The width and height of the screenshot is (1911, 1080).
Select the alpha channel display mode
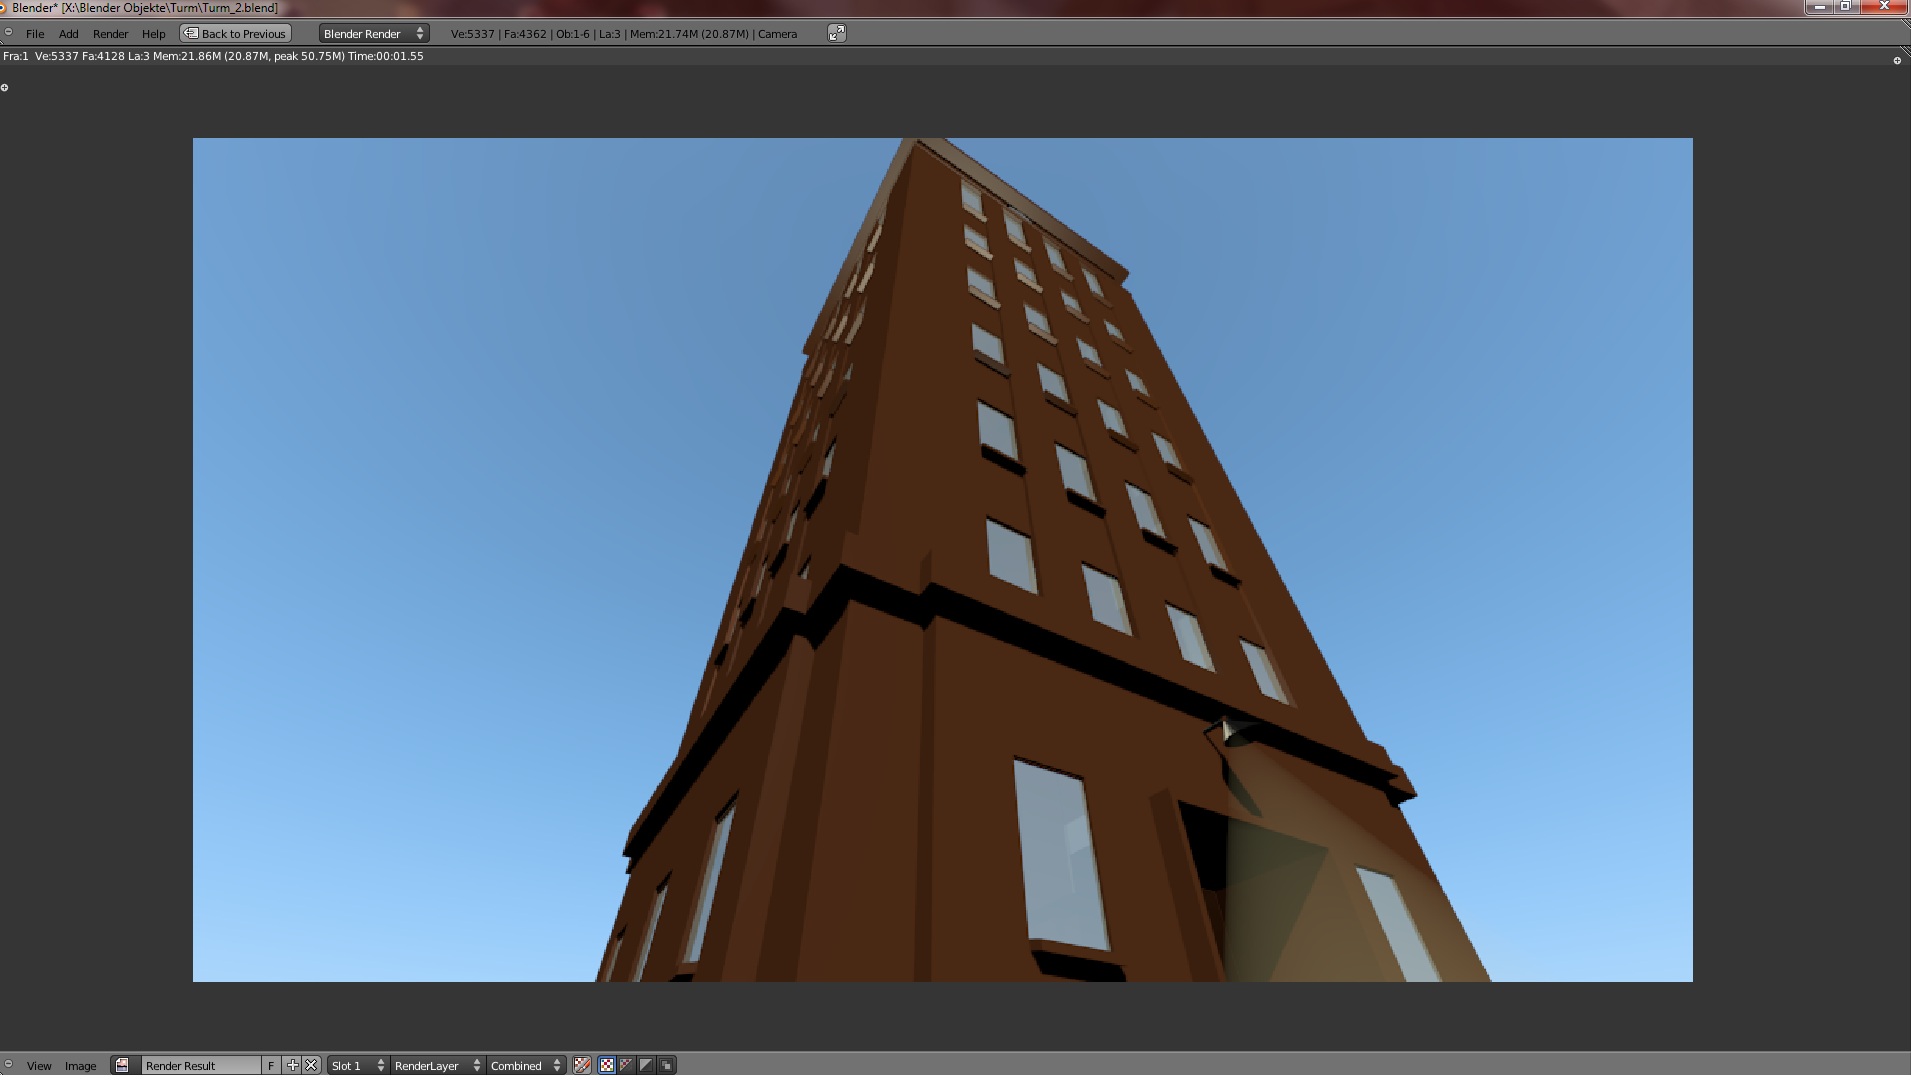click(647, 1066)
